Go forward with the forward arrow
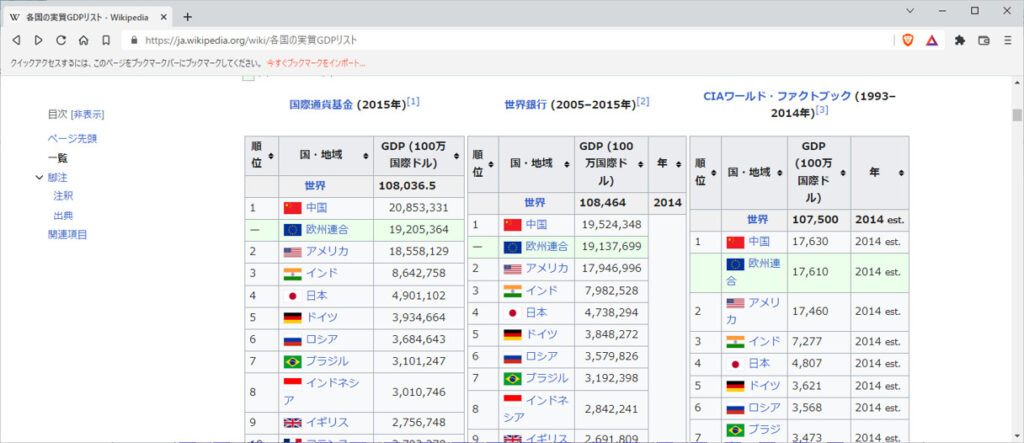Screen dimensions: 1024x443 pyautogui.click(x=39, y=40)
